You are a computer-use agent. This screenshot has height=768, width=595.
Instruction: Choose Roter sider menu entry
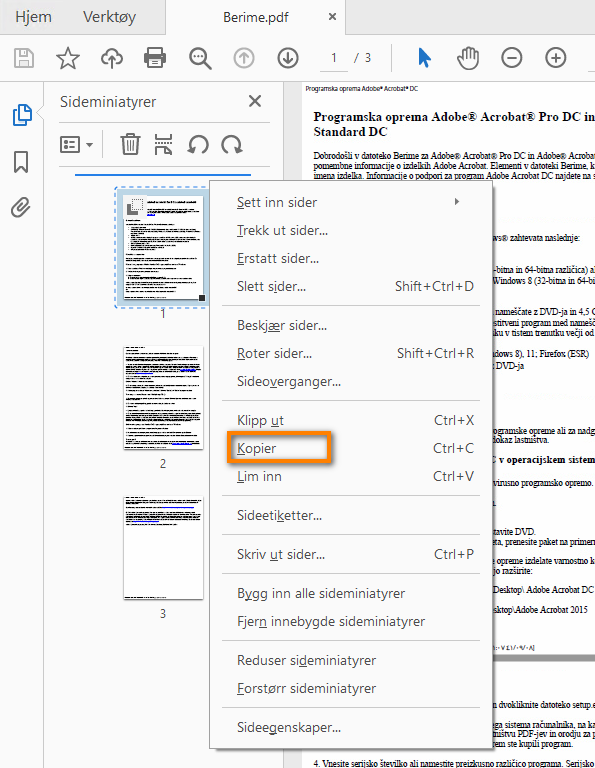point(351,353)
